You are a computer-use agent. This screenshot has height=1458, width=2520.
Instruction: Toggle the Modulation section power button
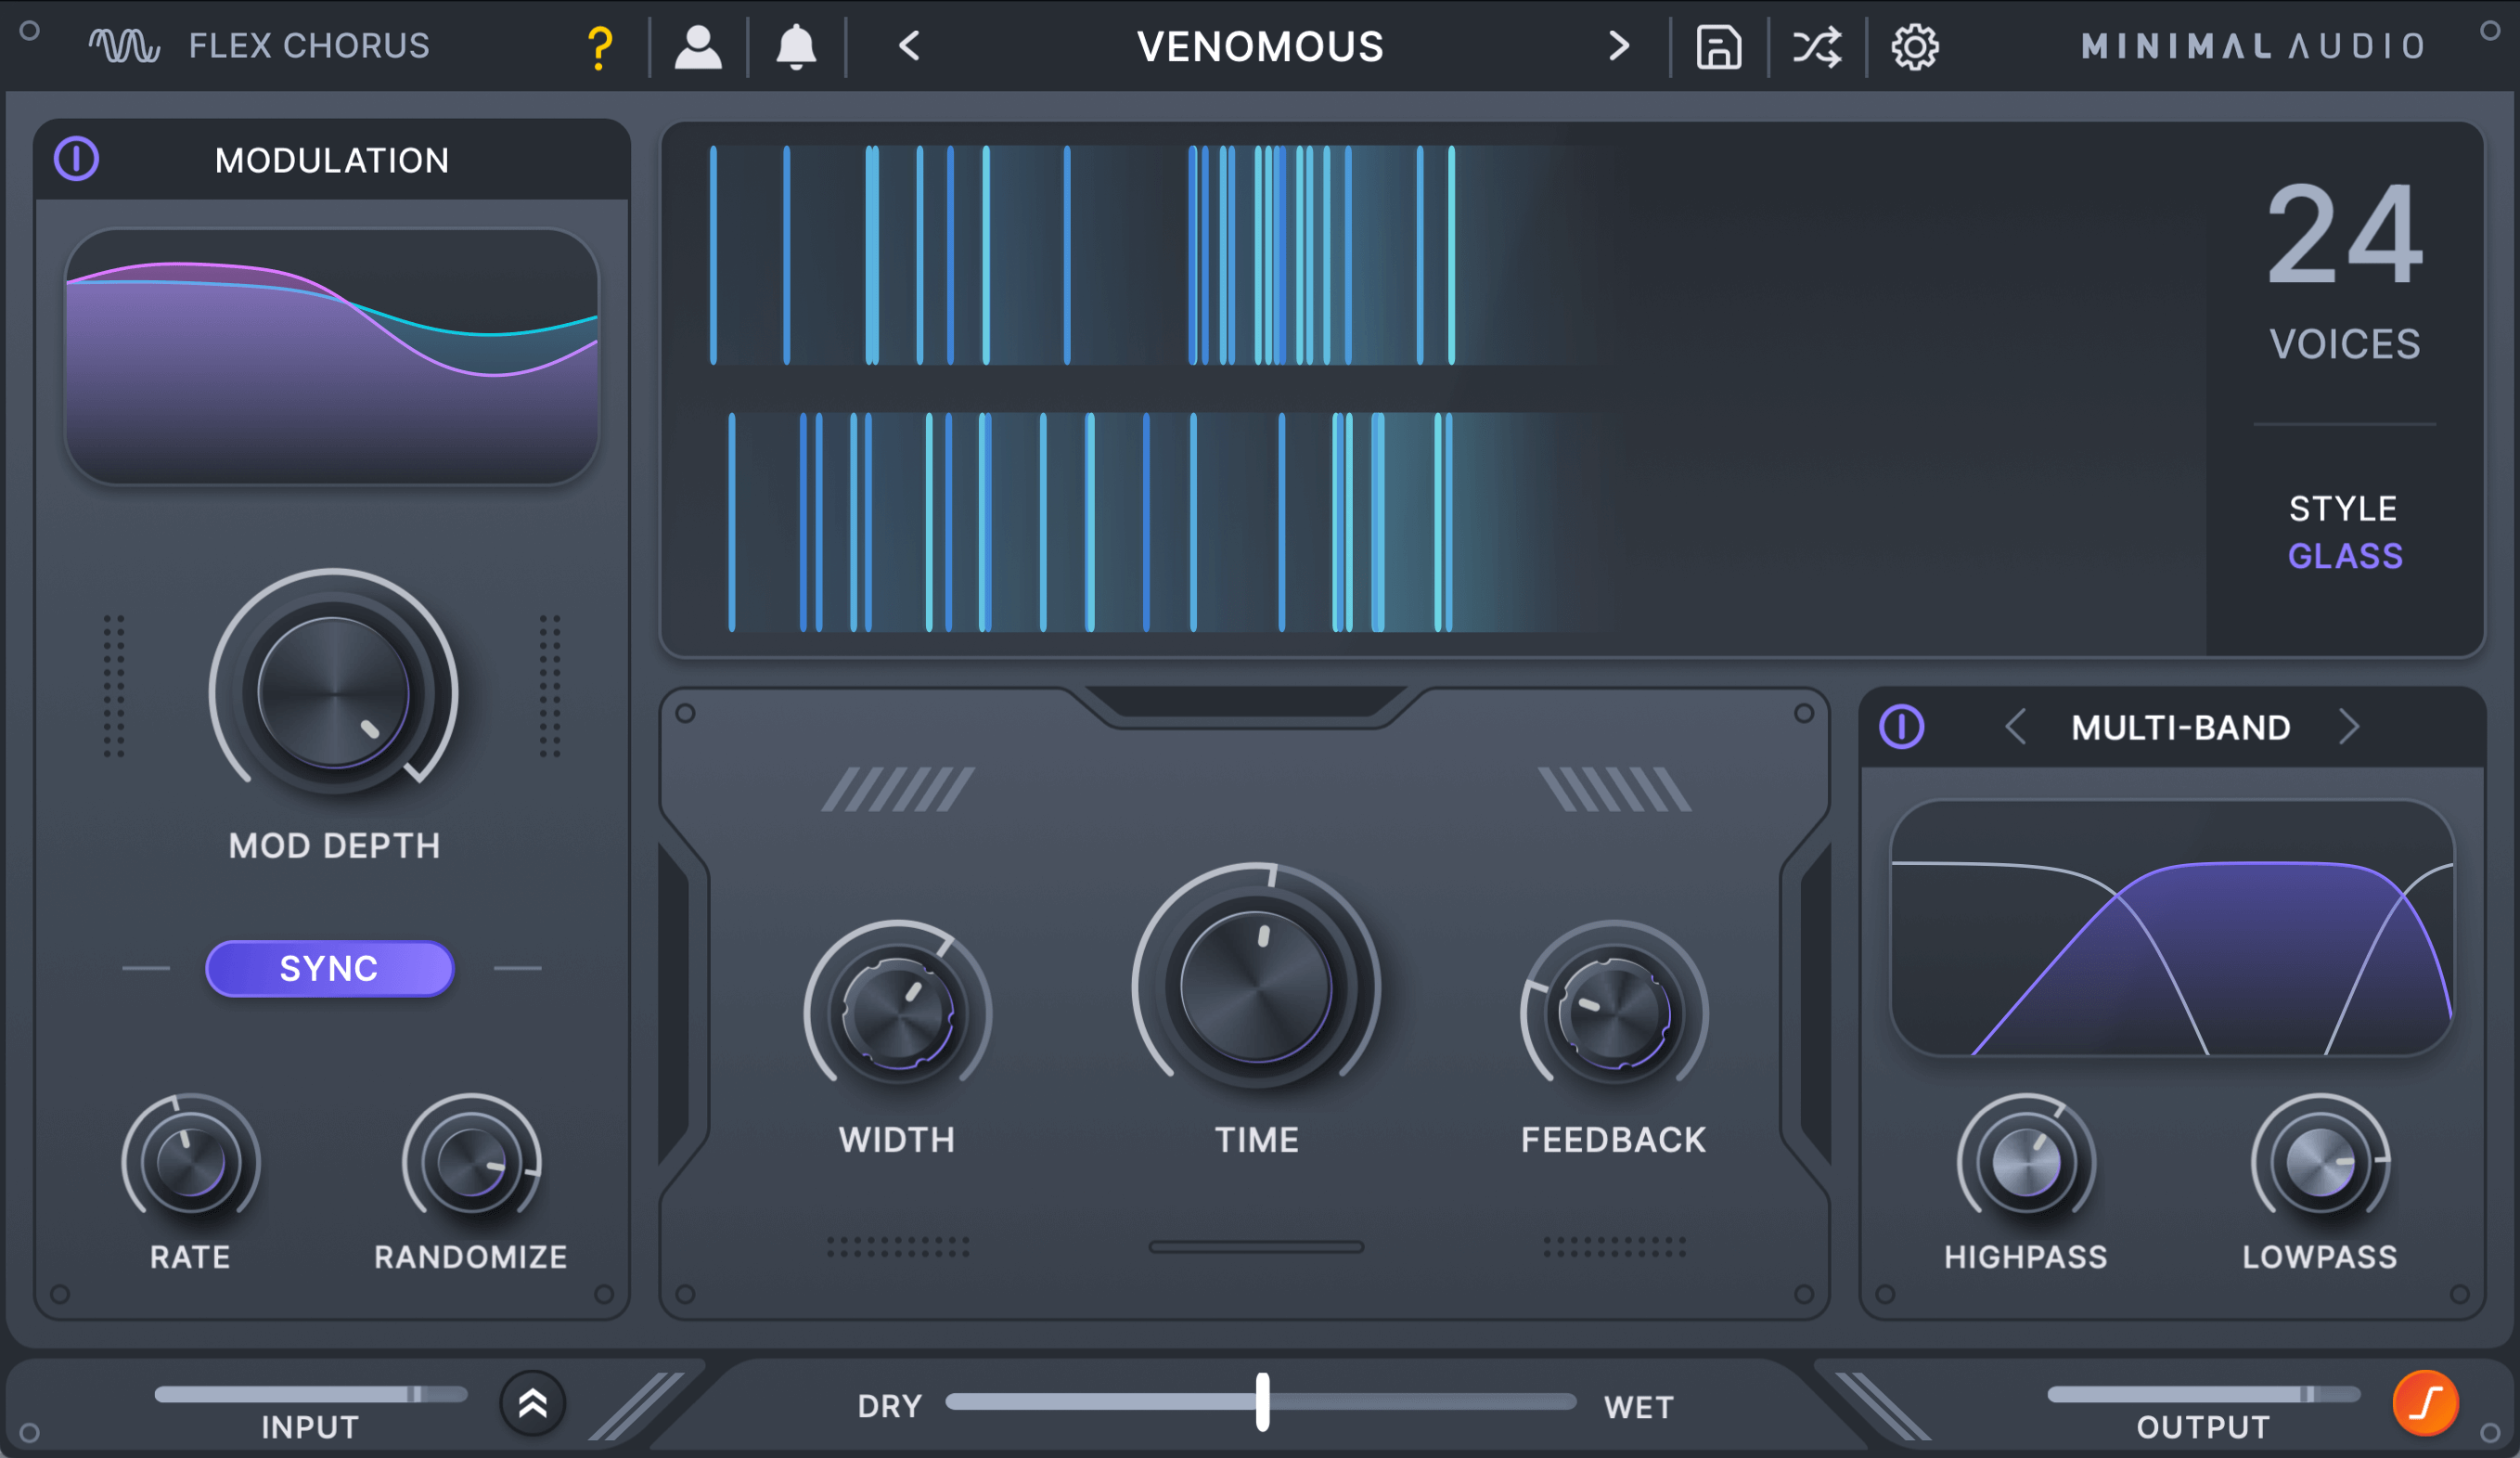77,159
